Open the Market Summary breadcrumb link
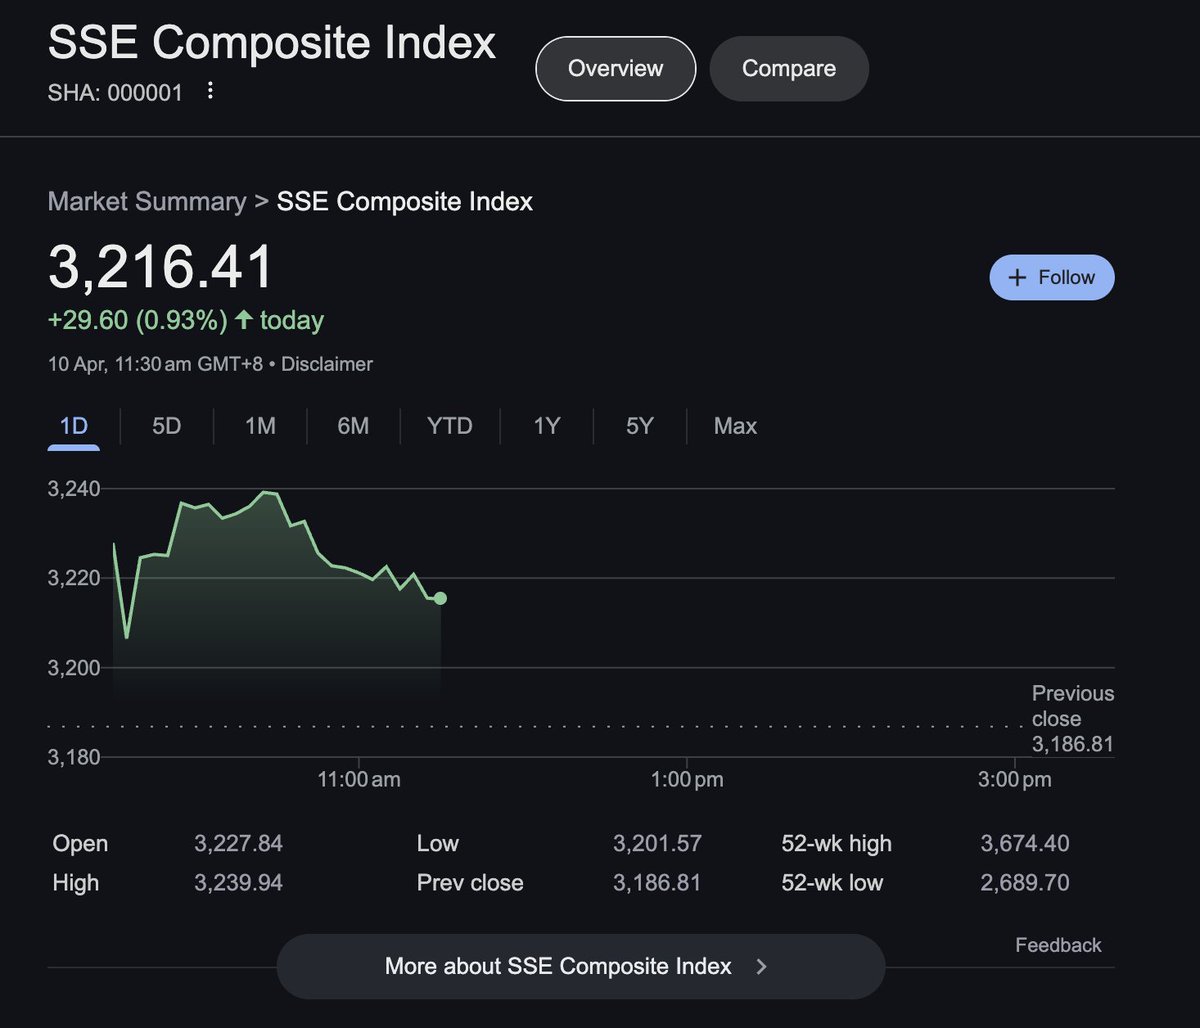The image size is (1200, 1028). tap(147, 201)
